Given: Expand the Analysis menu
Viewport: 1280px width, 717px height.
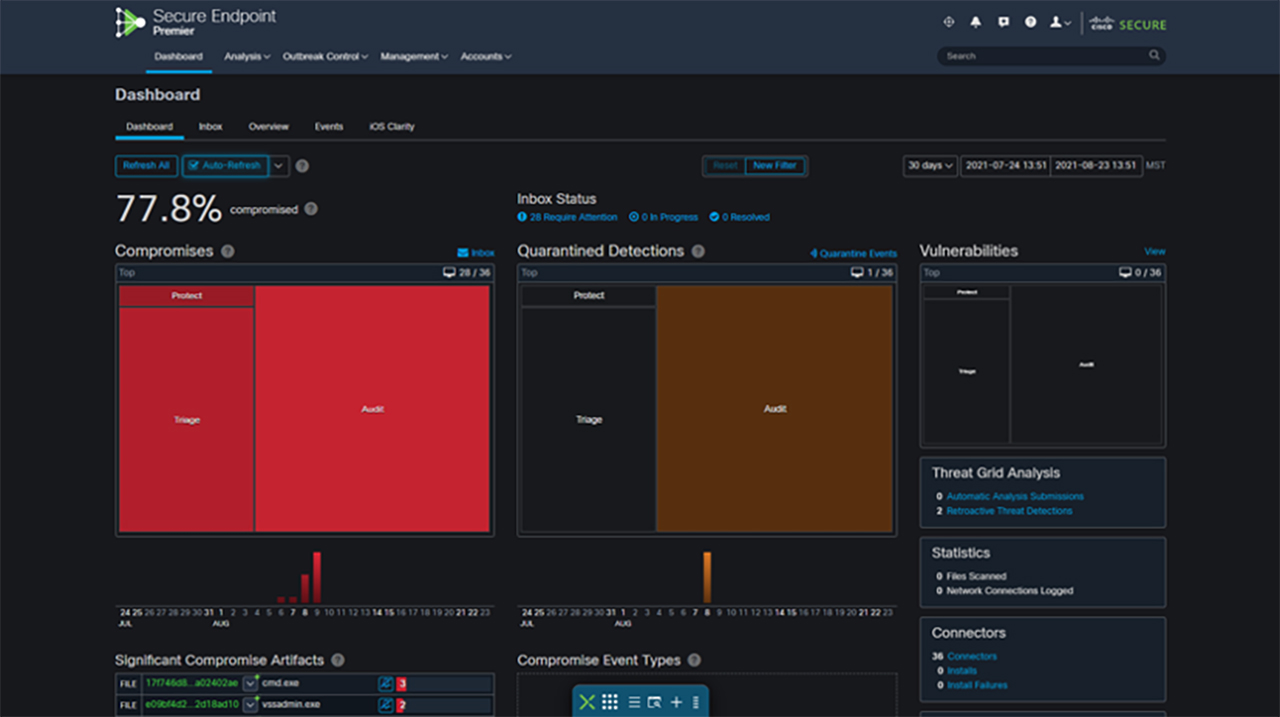Looking at the screenshot, I should pos(247,57).
